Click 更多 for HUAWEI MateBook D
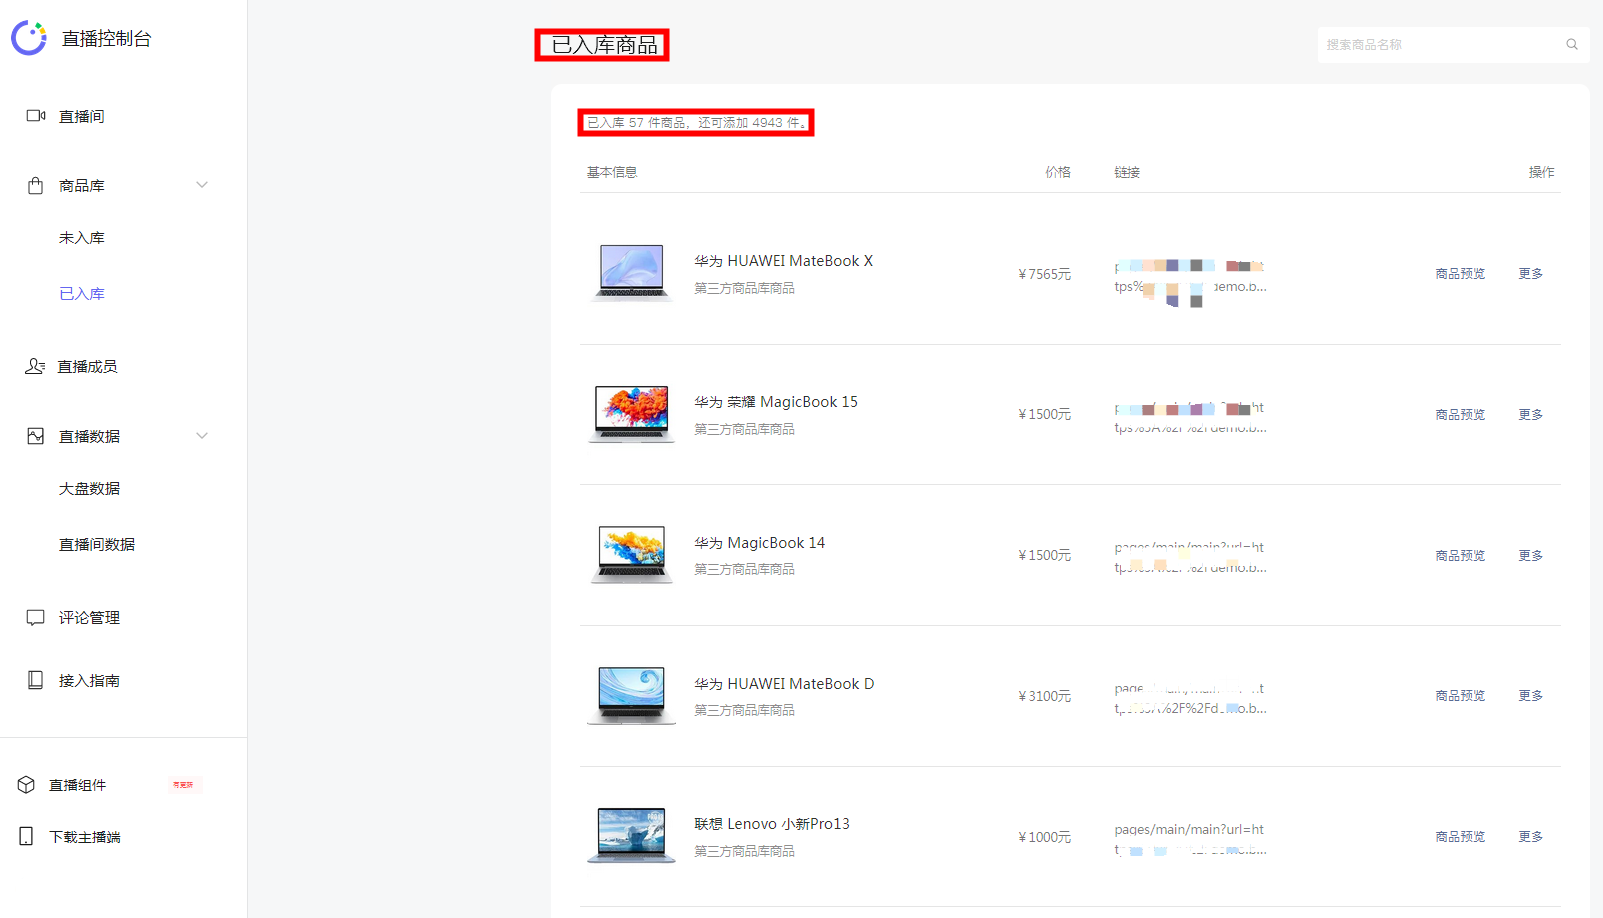 click(1531, 696)
